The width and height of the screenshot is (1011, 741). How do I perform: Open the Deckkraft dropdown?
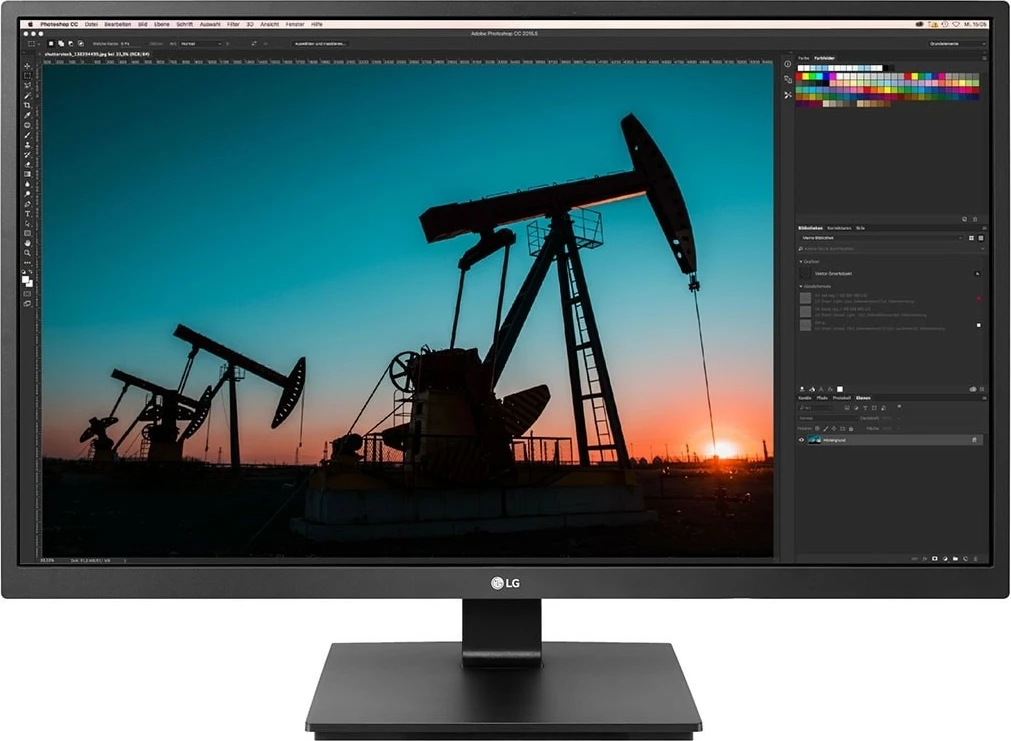click(x=898, y=418)
